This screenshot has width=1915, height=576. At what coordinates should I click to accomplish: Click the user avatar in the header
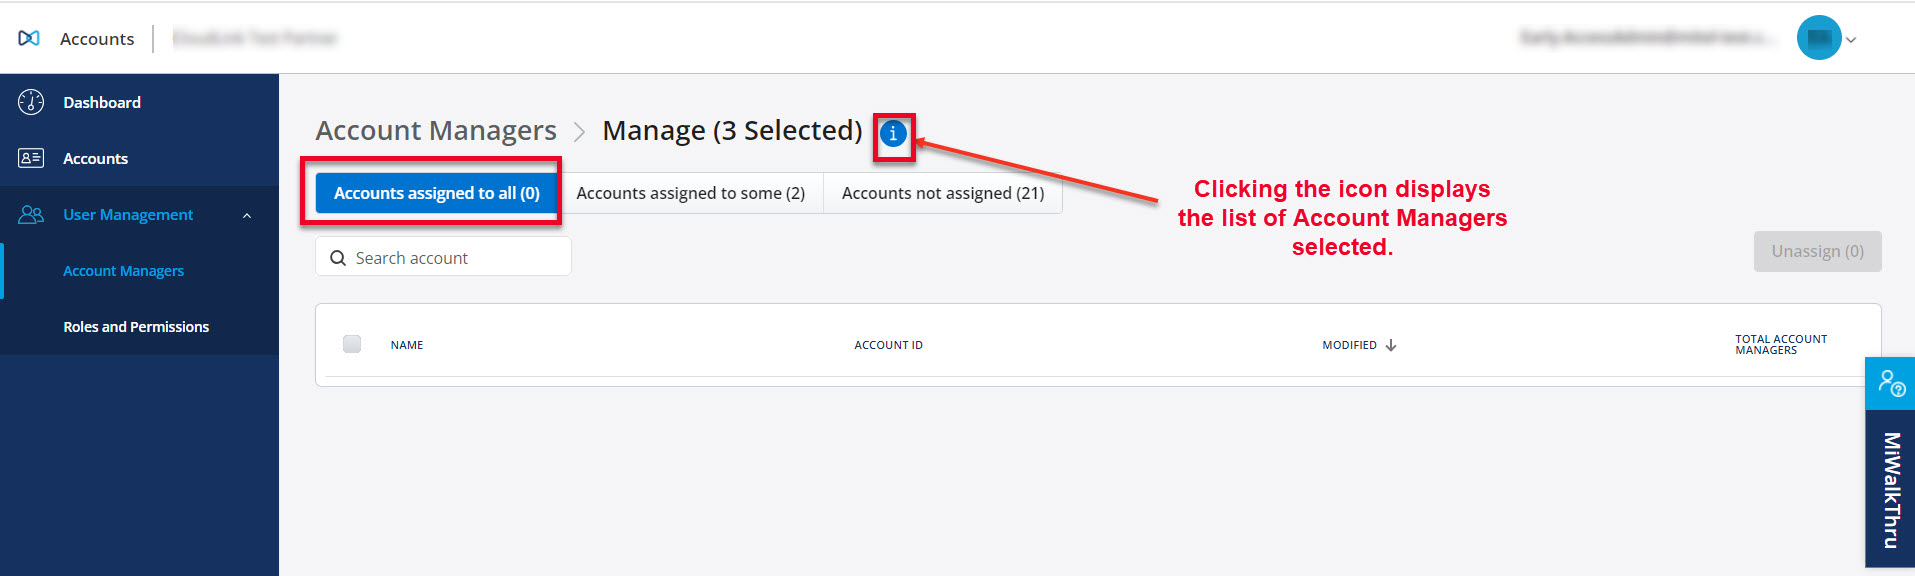(1818, 38)
